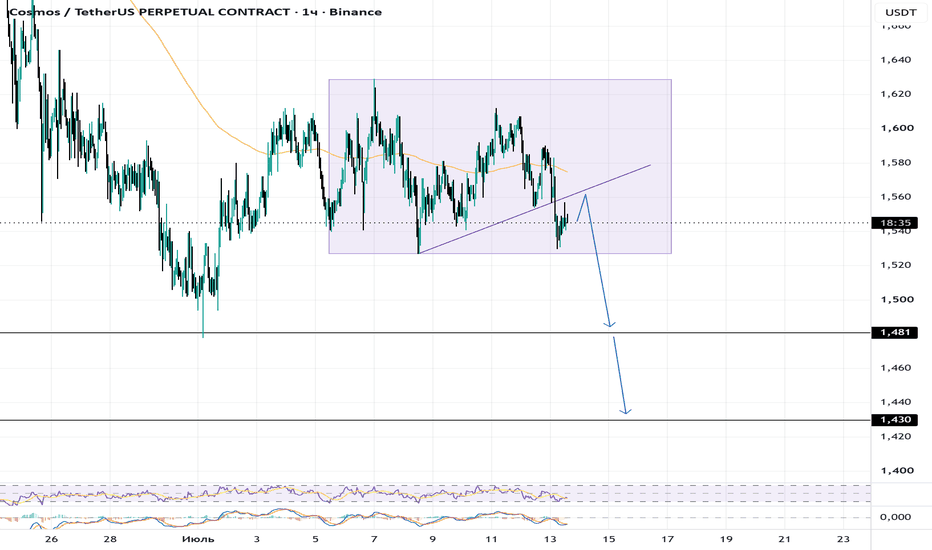Select the purple ascending trendline
This screenshot has width=932, height=550.
click(x=535, y=209)
